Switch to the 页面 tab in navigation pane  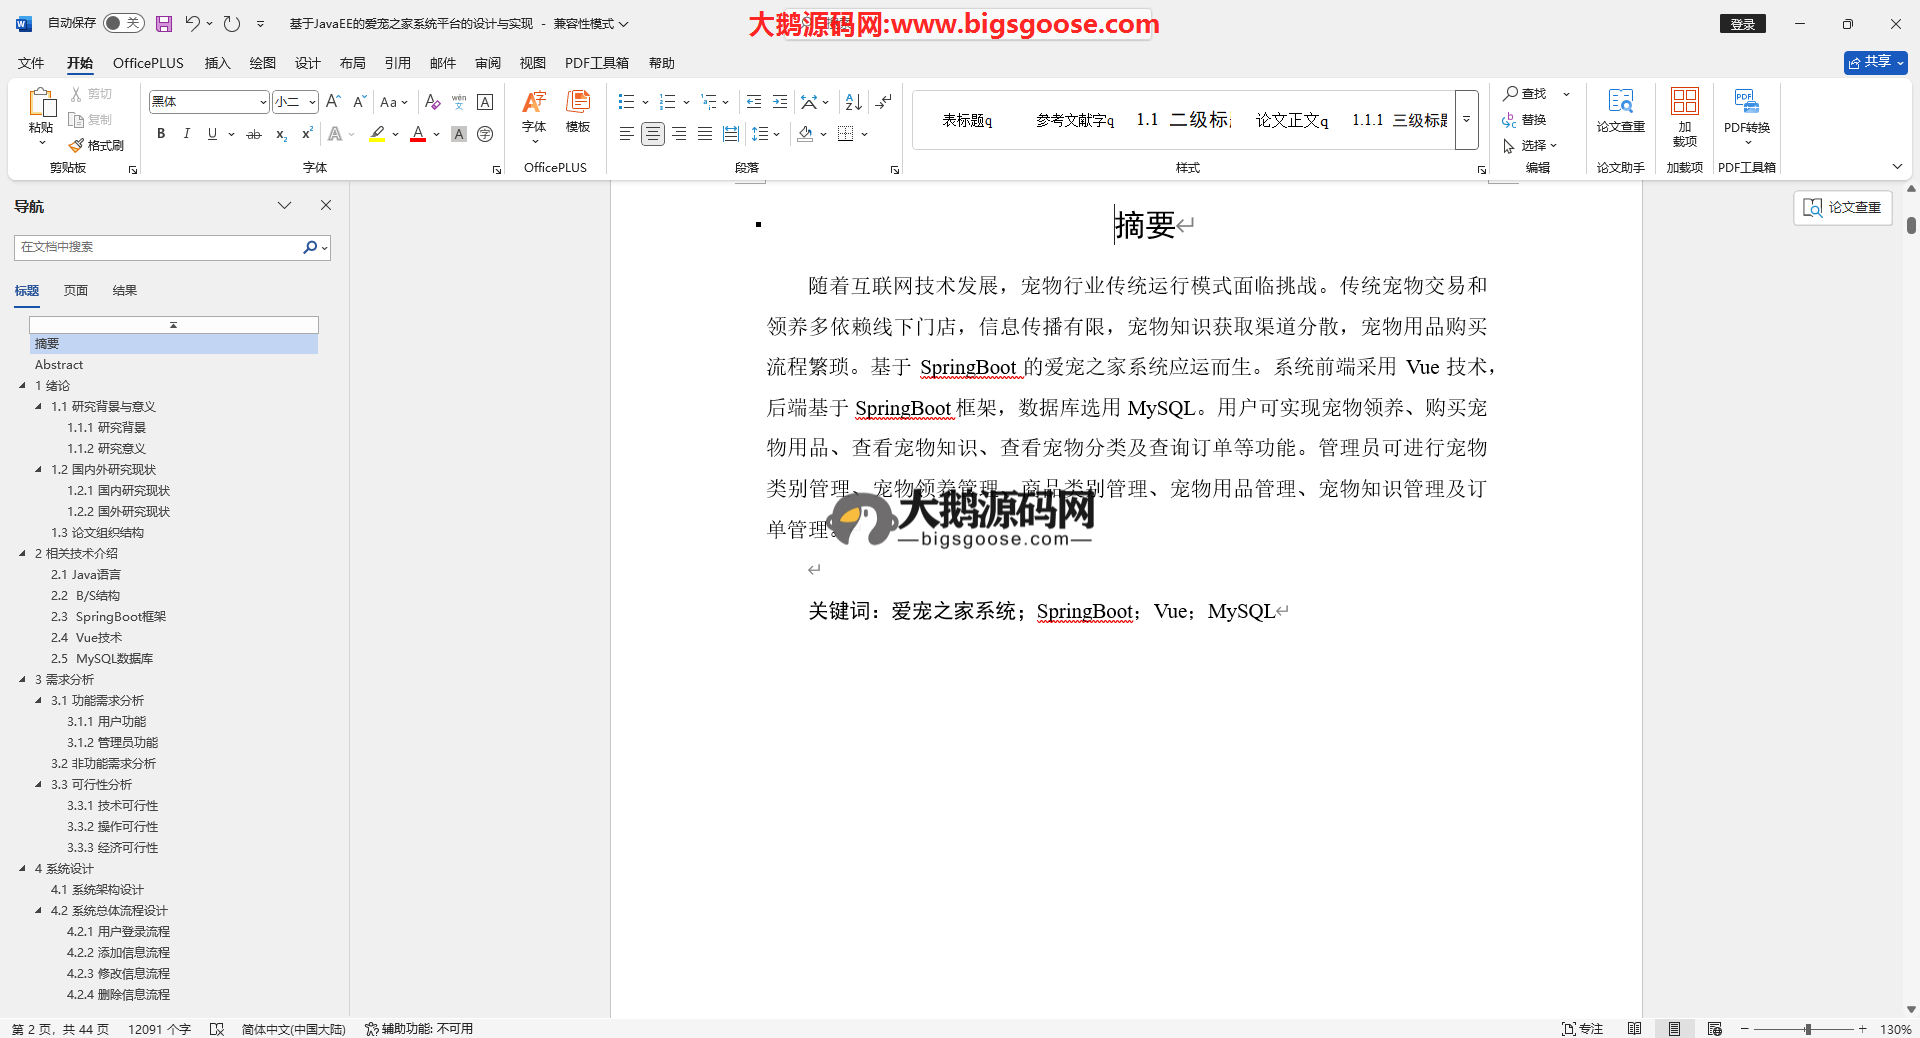76,291
